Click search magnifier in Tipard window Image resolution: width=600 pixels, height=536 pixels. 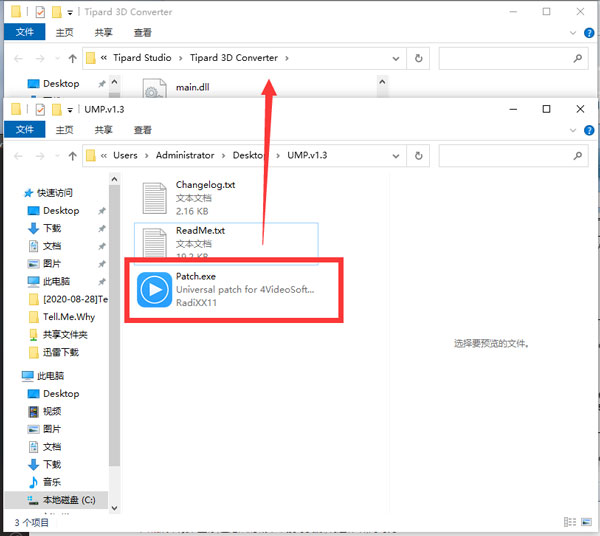point(577,58)
